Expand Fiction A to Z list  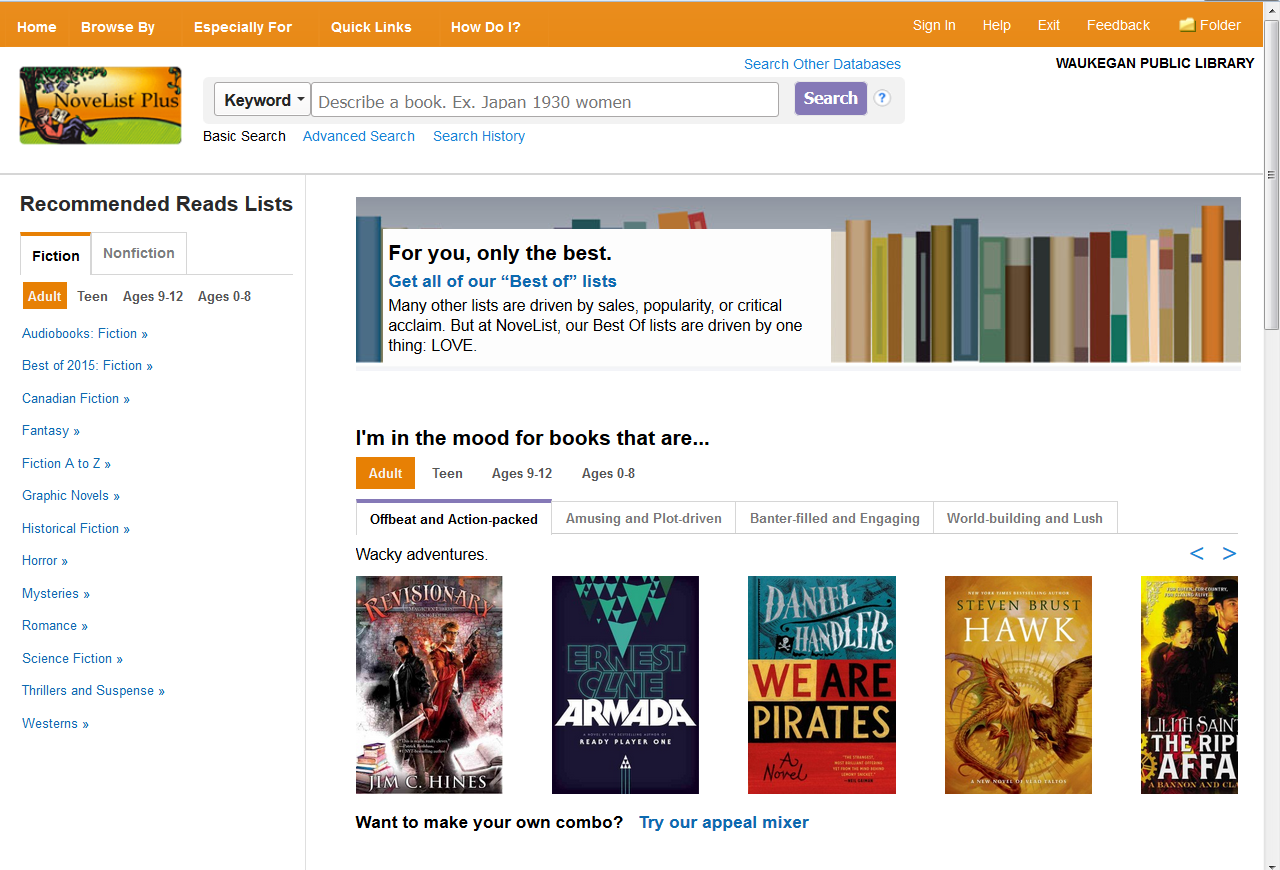(x=66, y=463)
